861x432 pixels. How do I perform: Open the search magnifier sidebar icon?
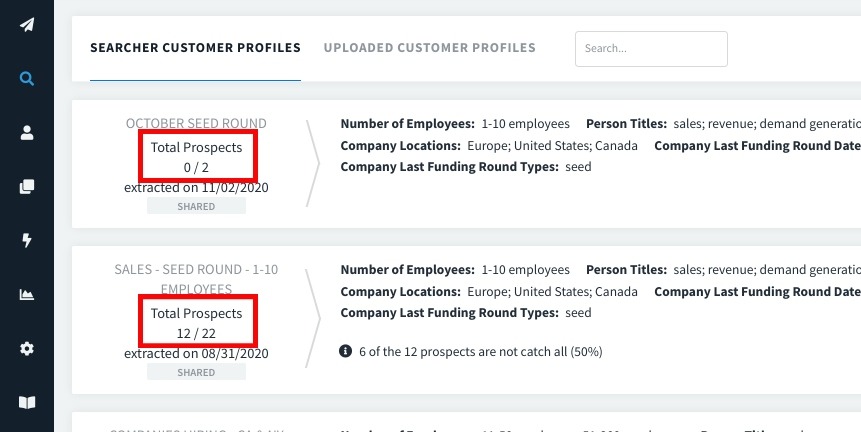pos(27,78)
